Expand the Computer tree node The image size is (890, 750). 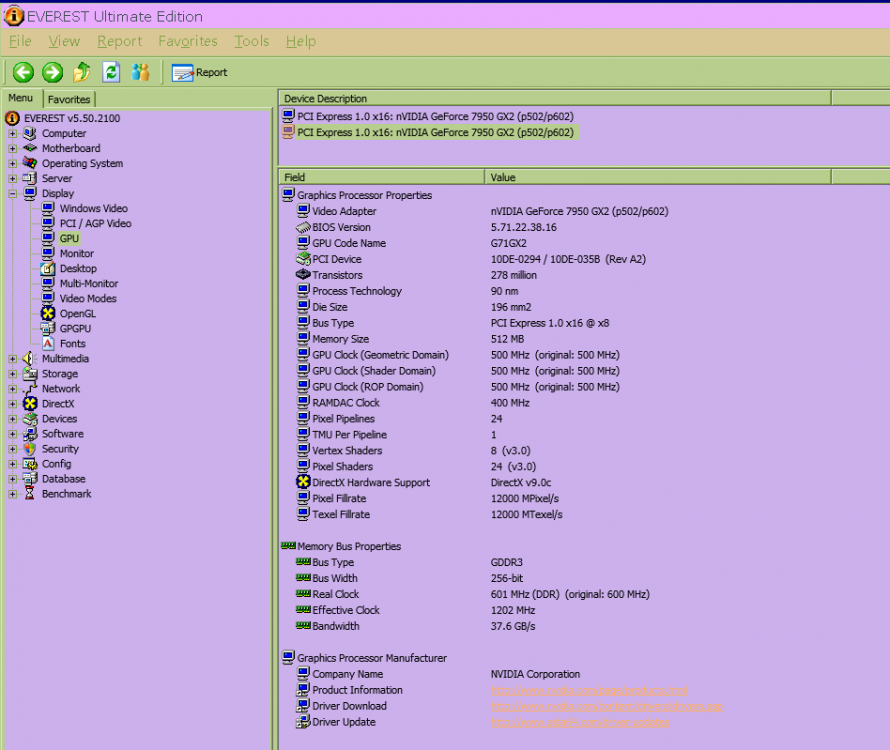coord(13,134)
